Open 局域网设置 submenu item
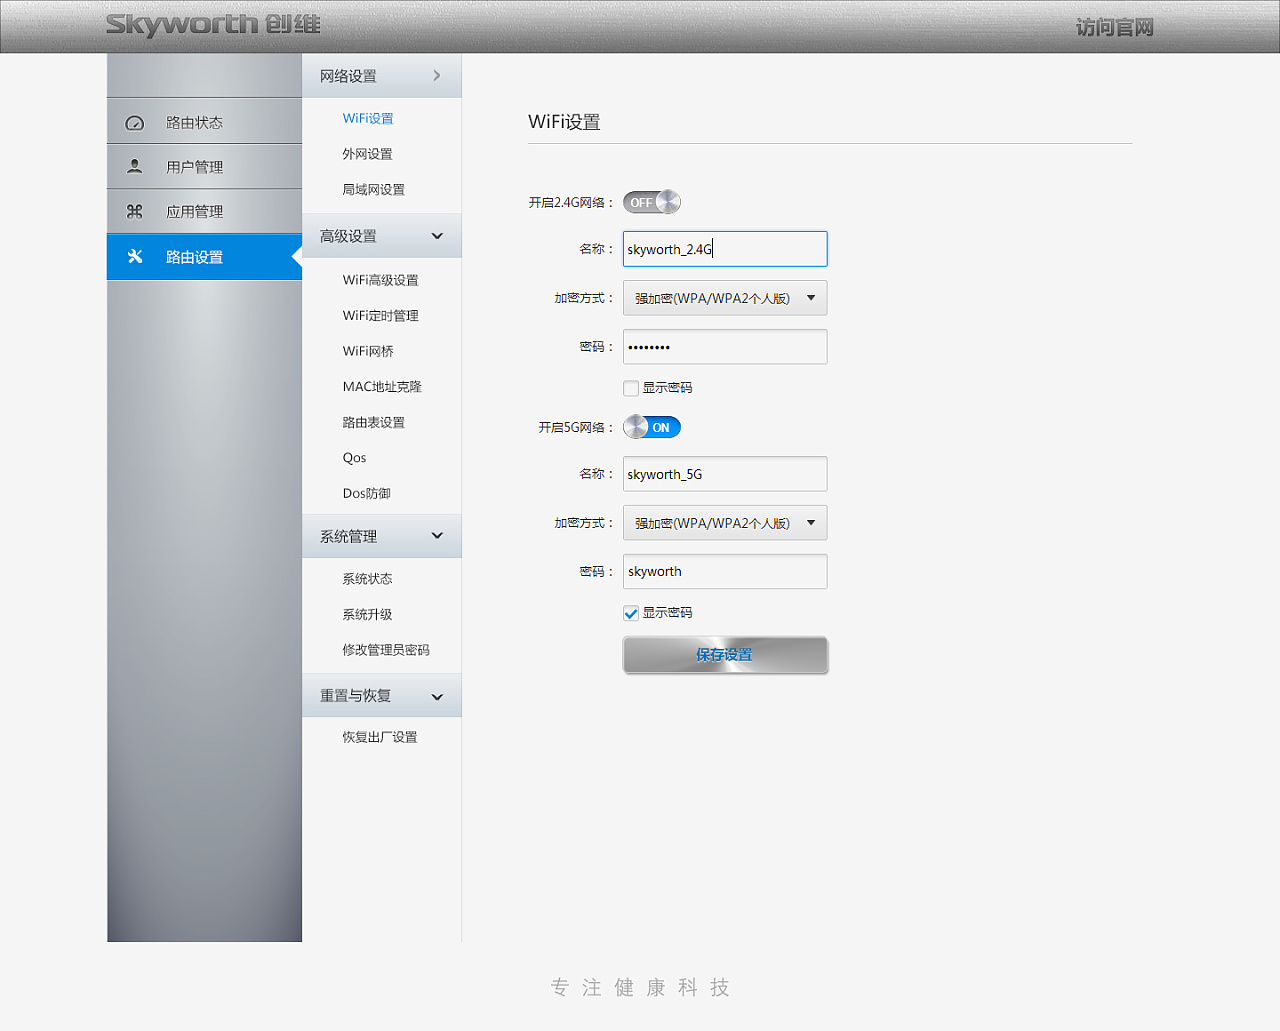 point(373,189)
